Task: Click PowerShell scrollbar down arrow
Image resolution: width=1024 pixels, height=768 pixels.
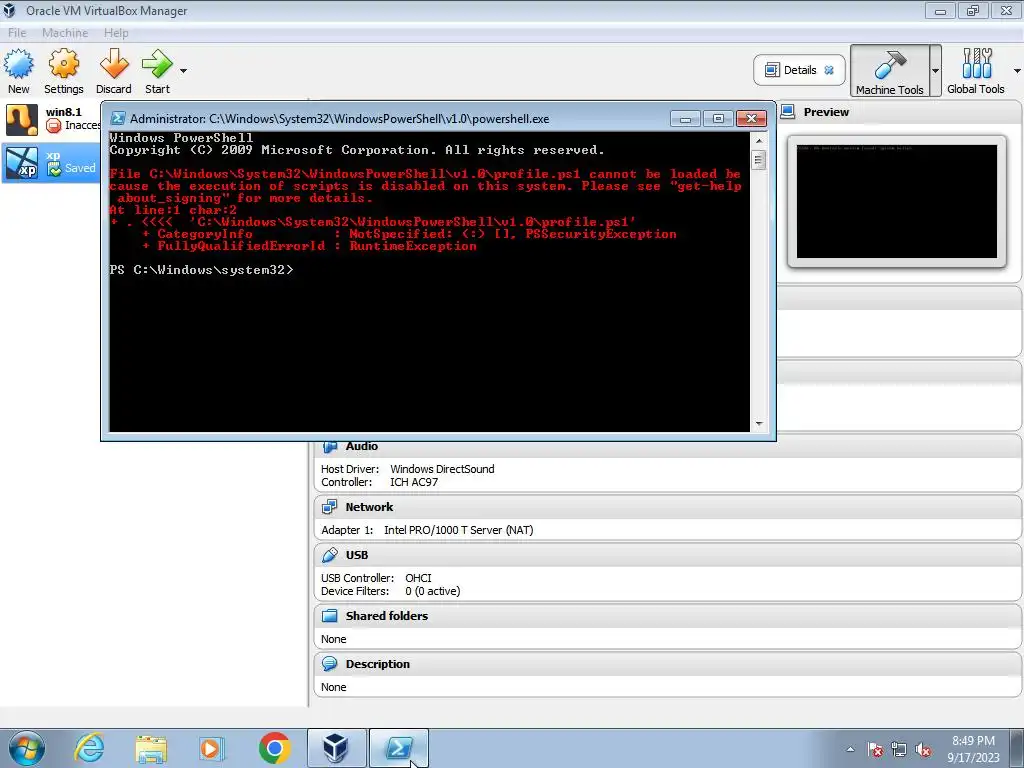Action: [759, 424]
